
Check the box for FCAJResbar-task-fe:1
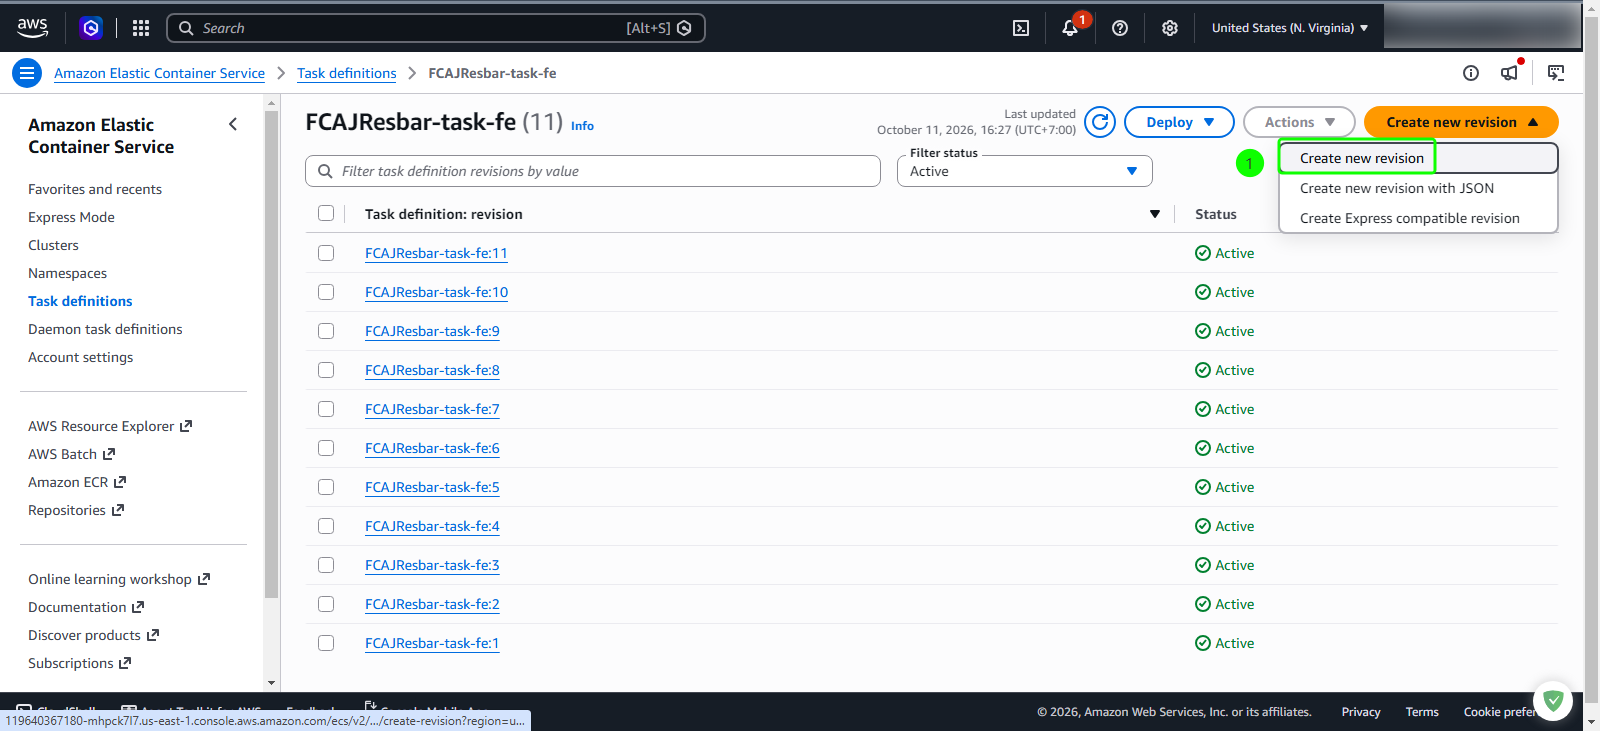(326, 643)
